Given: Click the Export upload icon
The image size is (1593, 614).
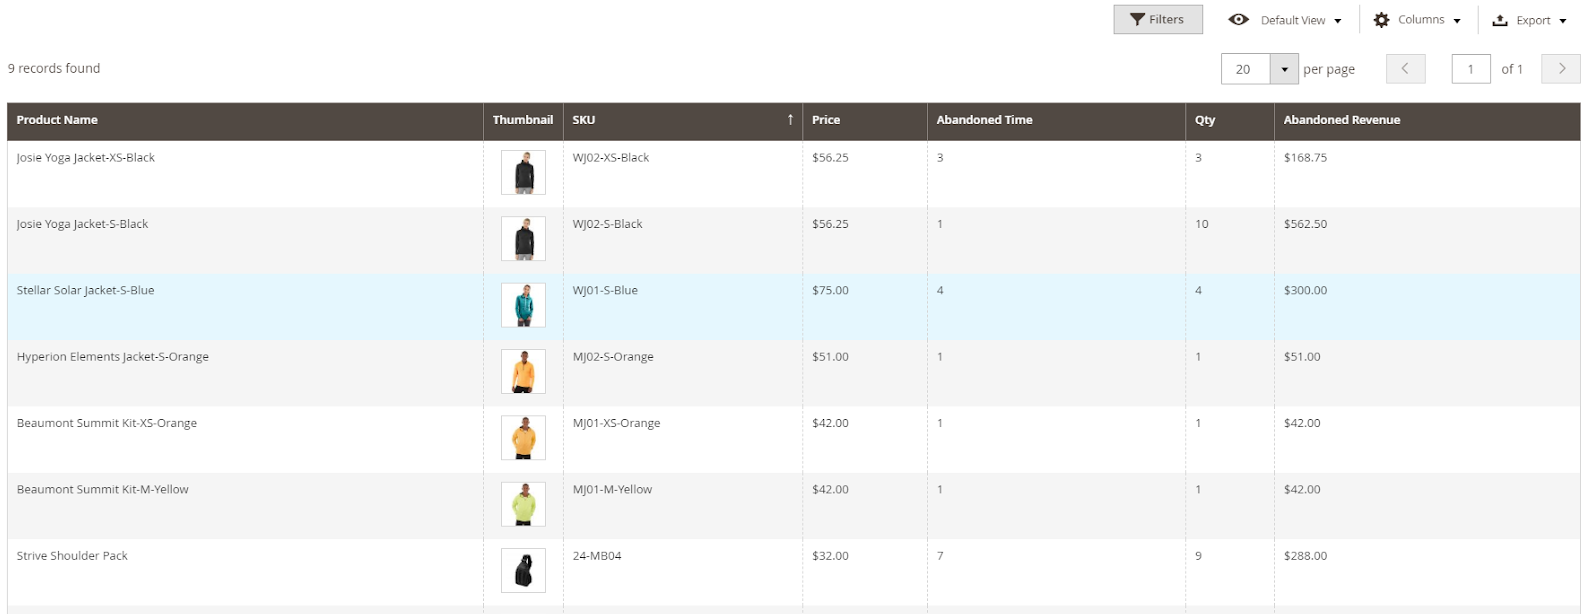Looking at the screenshot, I should pos(1499,20).
